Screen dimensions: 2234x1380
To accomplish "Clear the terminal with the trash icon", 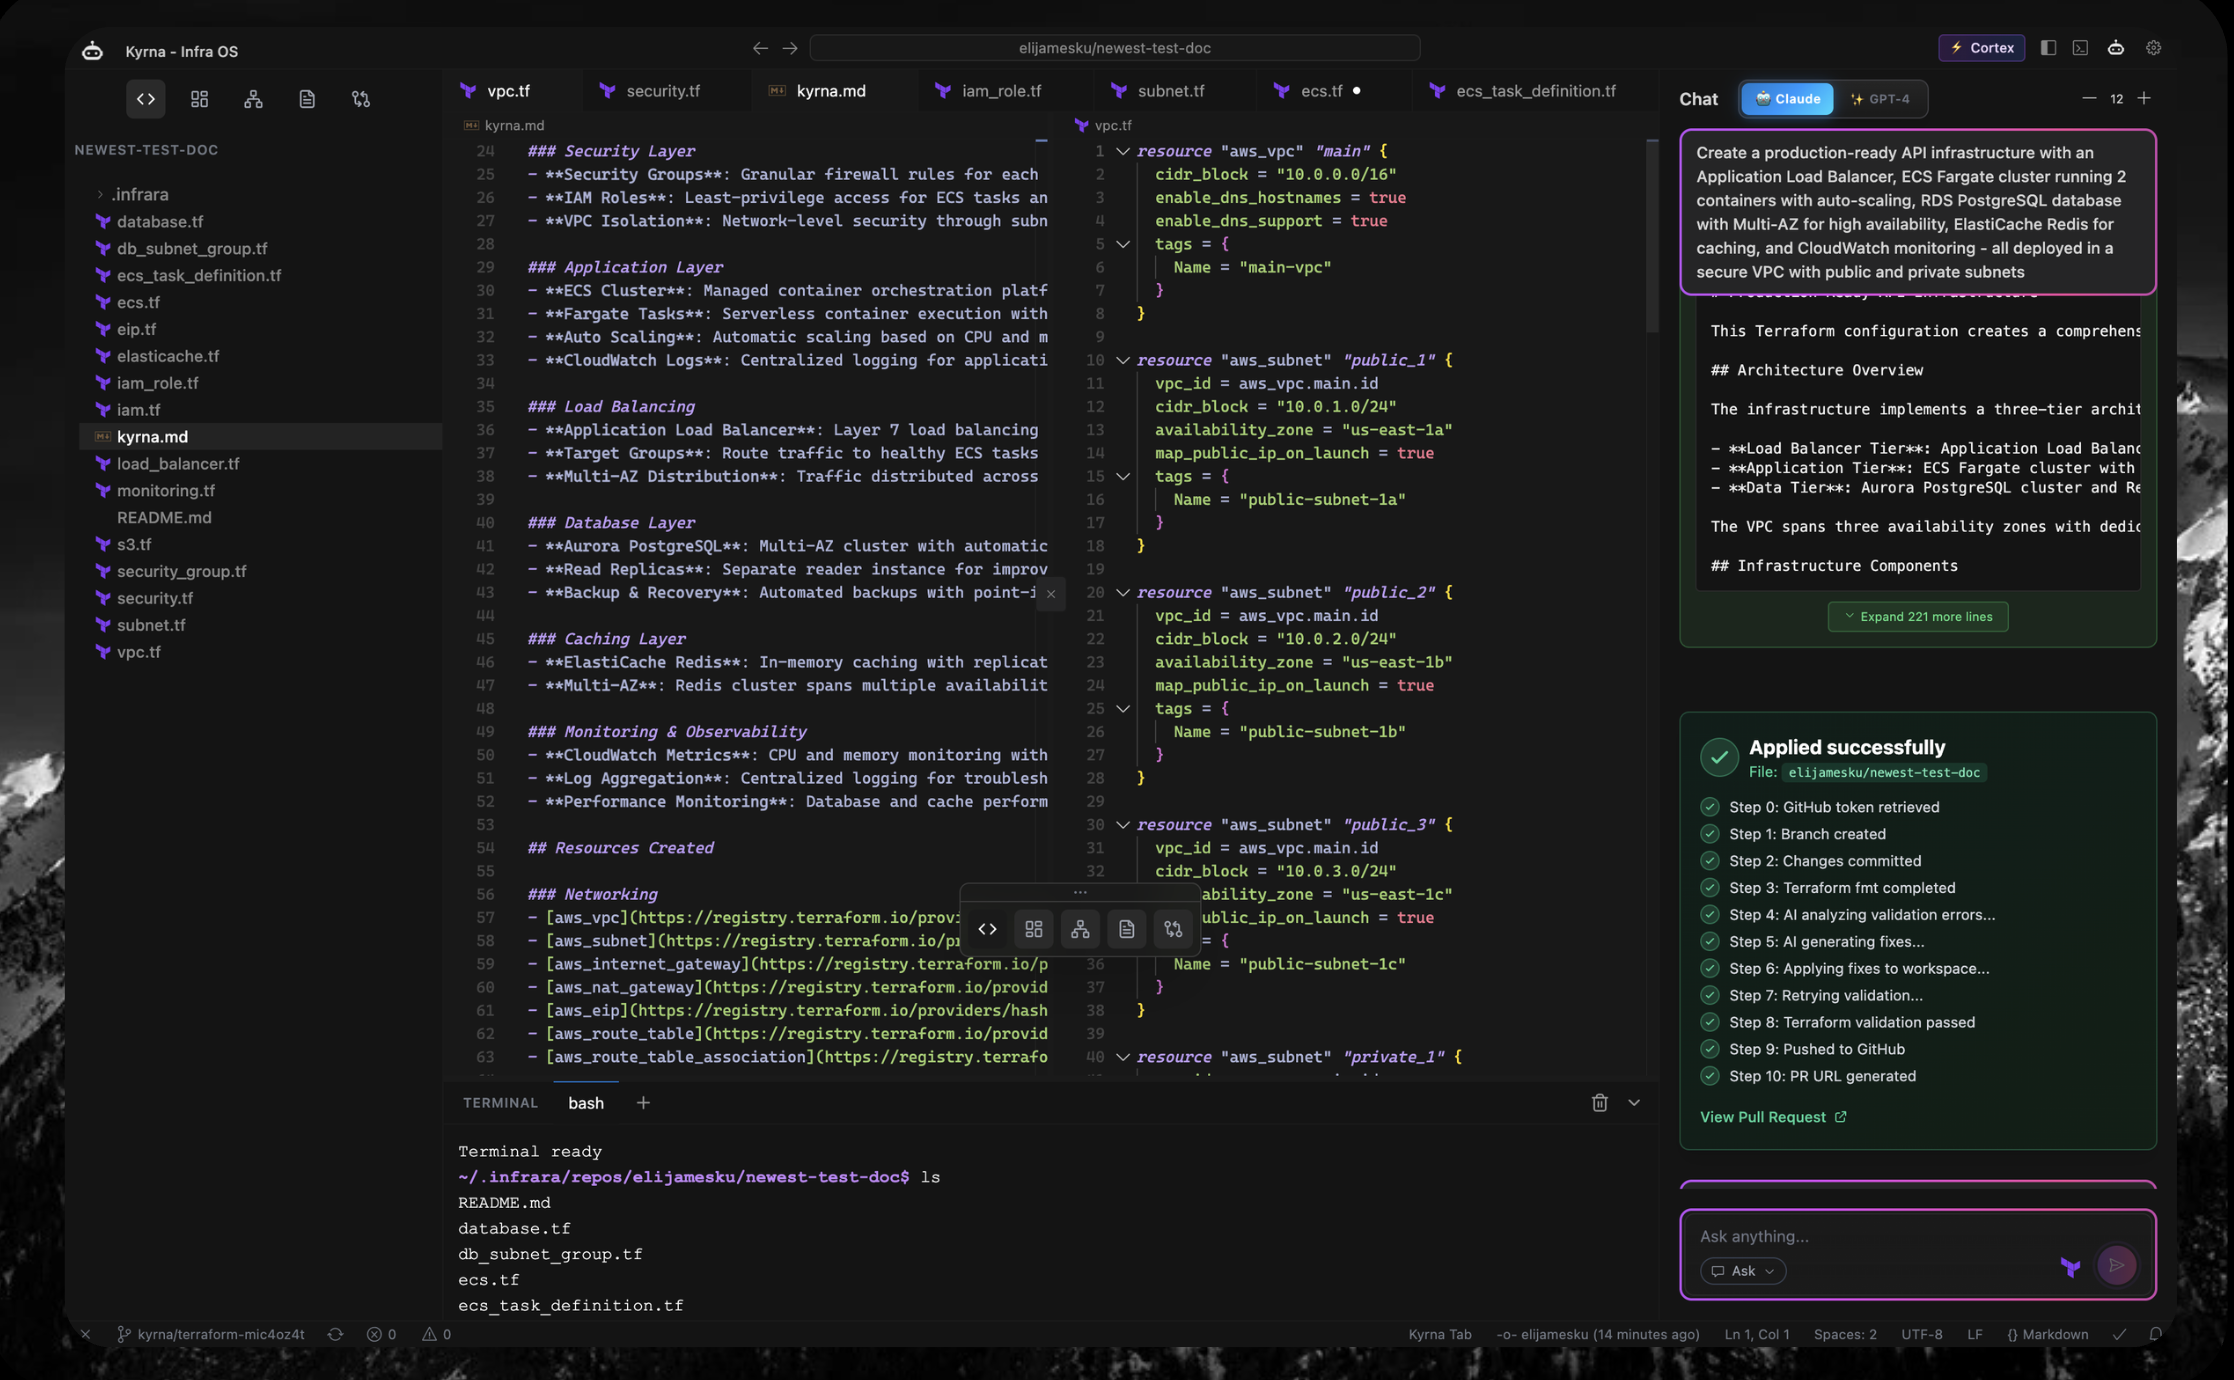I will click(1600, 1102).
